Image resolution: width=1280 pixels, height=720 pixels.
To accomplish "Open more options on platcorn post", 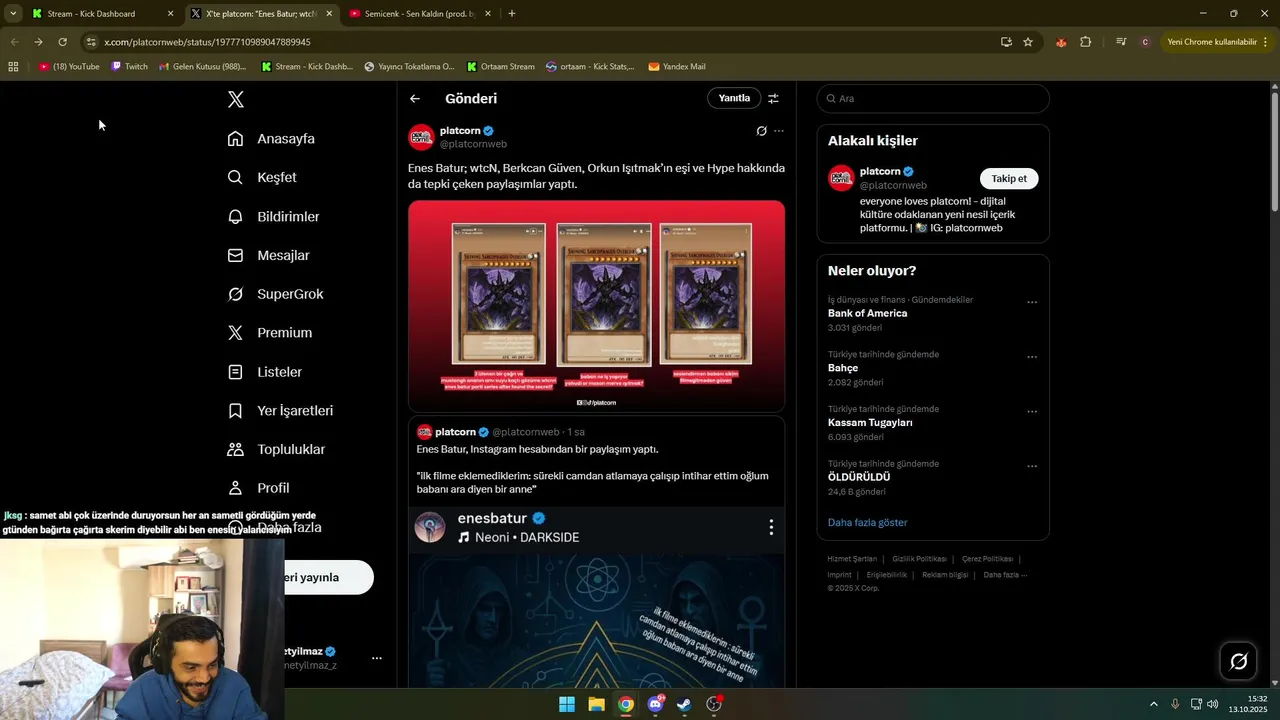I will 779,131.
